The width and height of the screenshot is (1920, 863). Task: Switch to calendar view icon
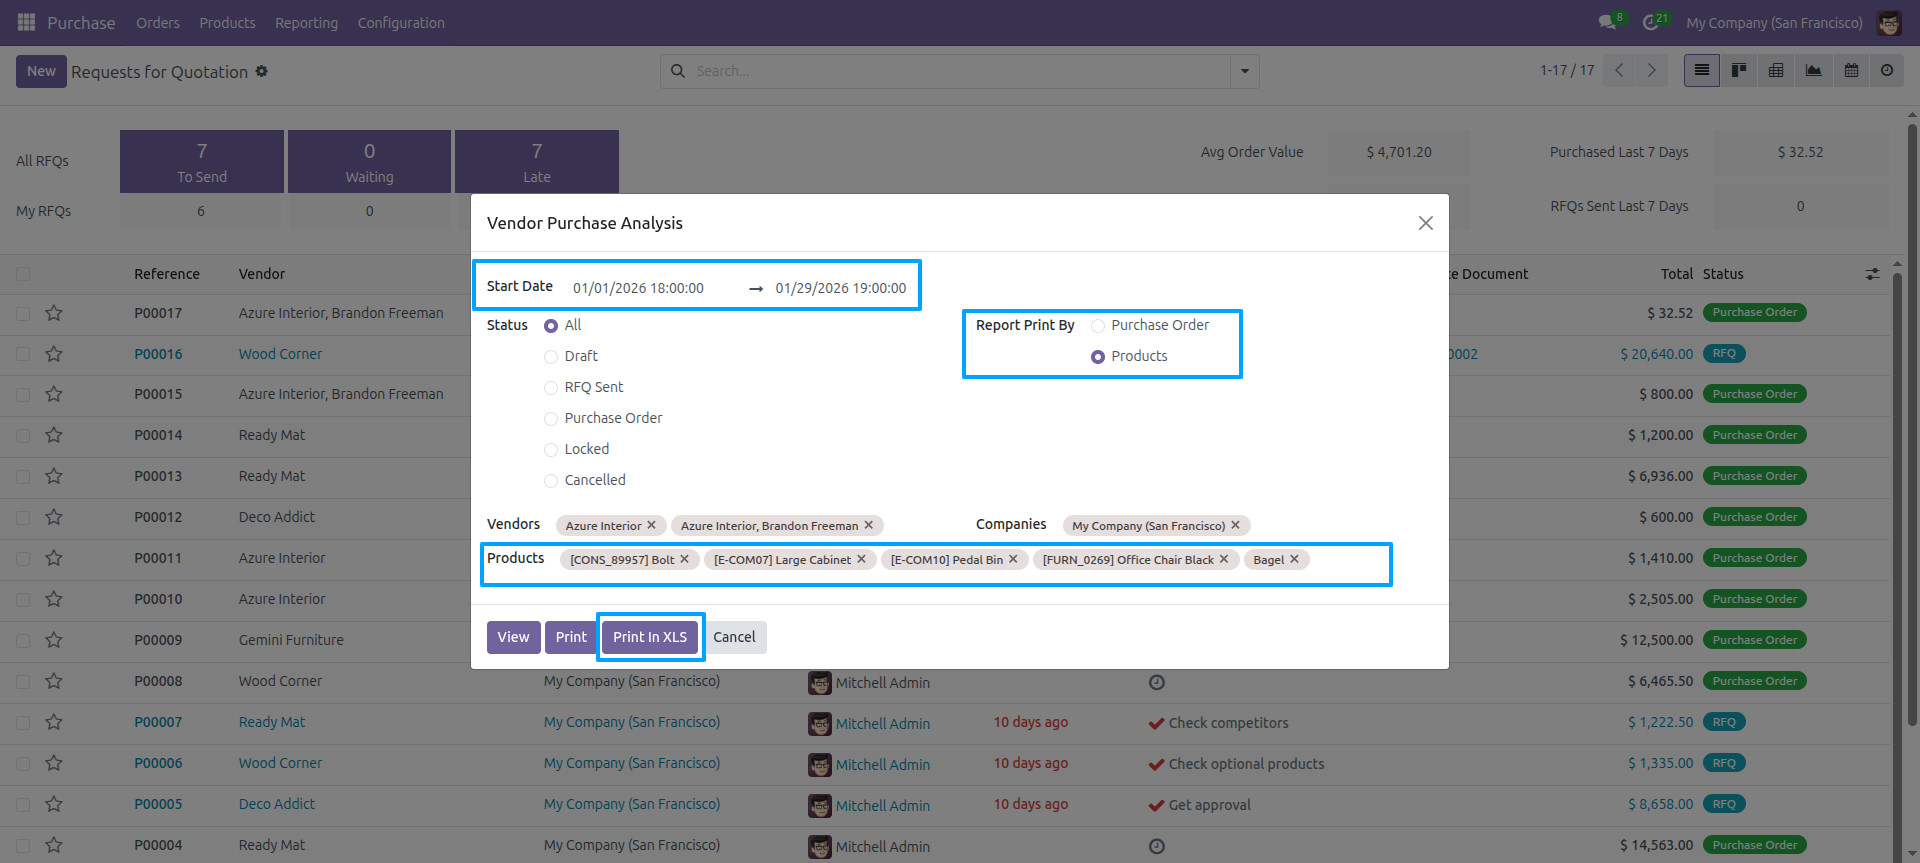click(x=1851, y=71)
